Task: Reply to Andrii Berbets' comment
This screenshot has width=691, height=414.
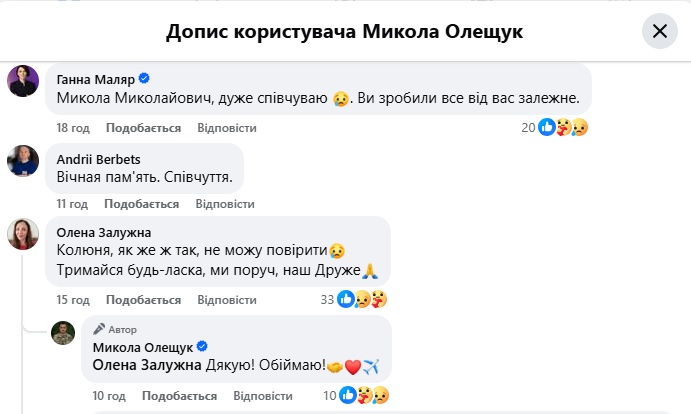Action: click(x=226, y=204)
